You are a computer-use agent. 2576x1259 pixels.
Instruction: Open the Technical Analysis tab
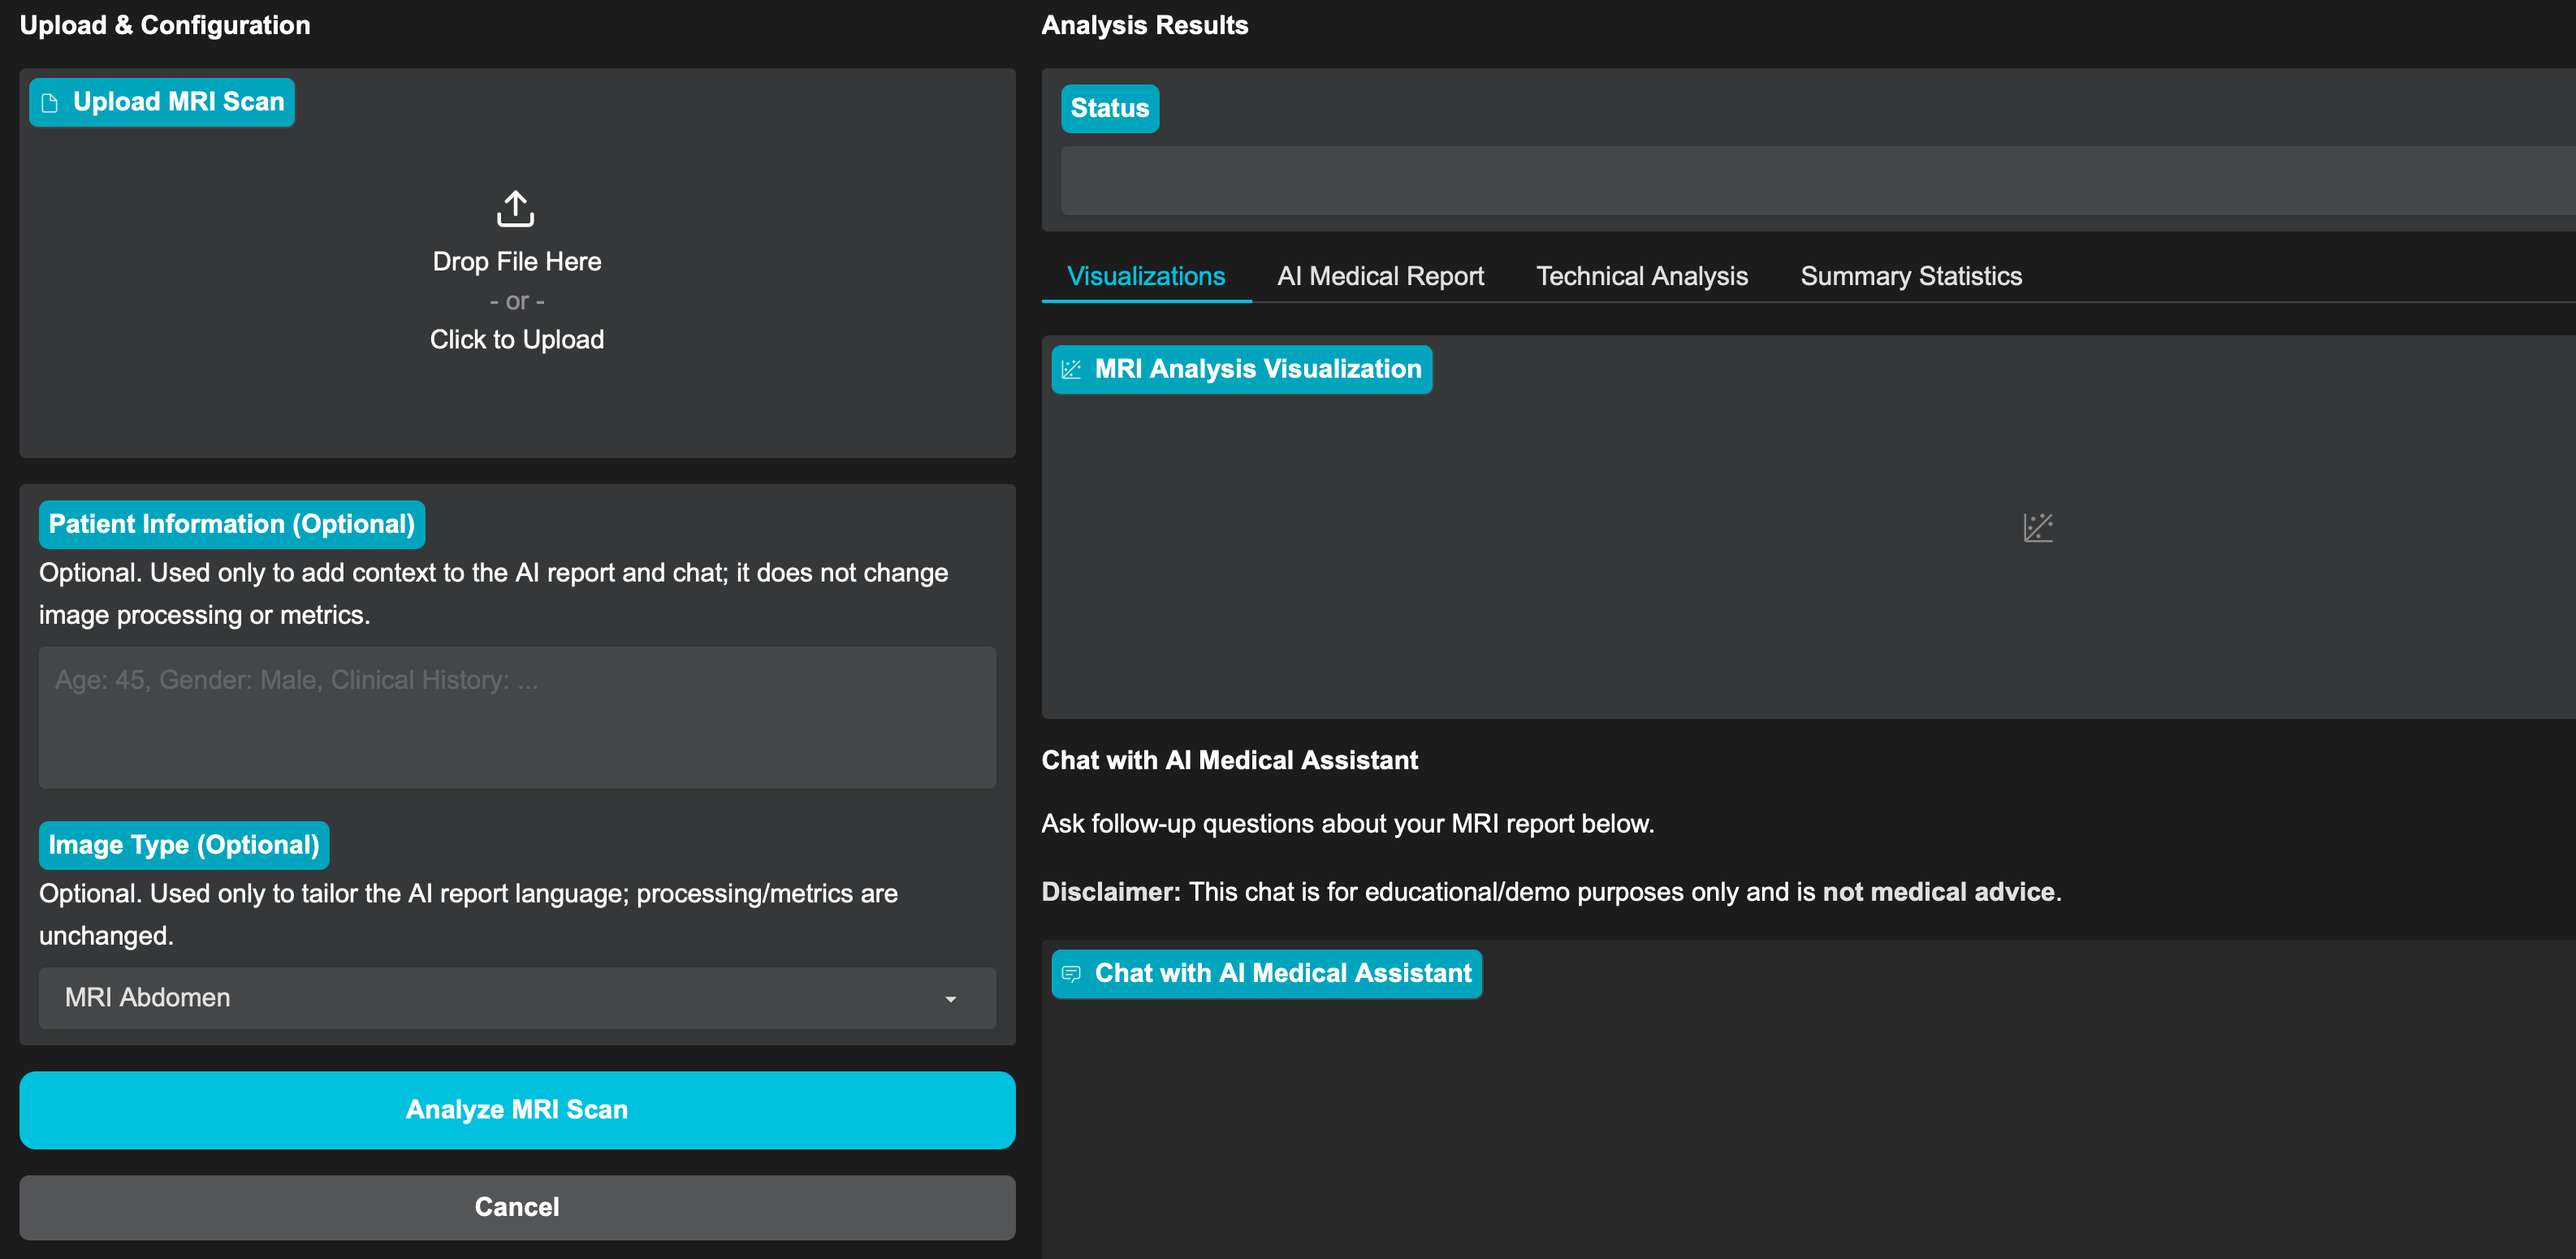pyautogui.click(x=1641, y=276)
